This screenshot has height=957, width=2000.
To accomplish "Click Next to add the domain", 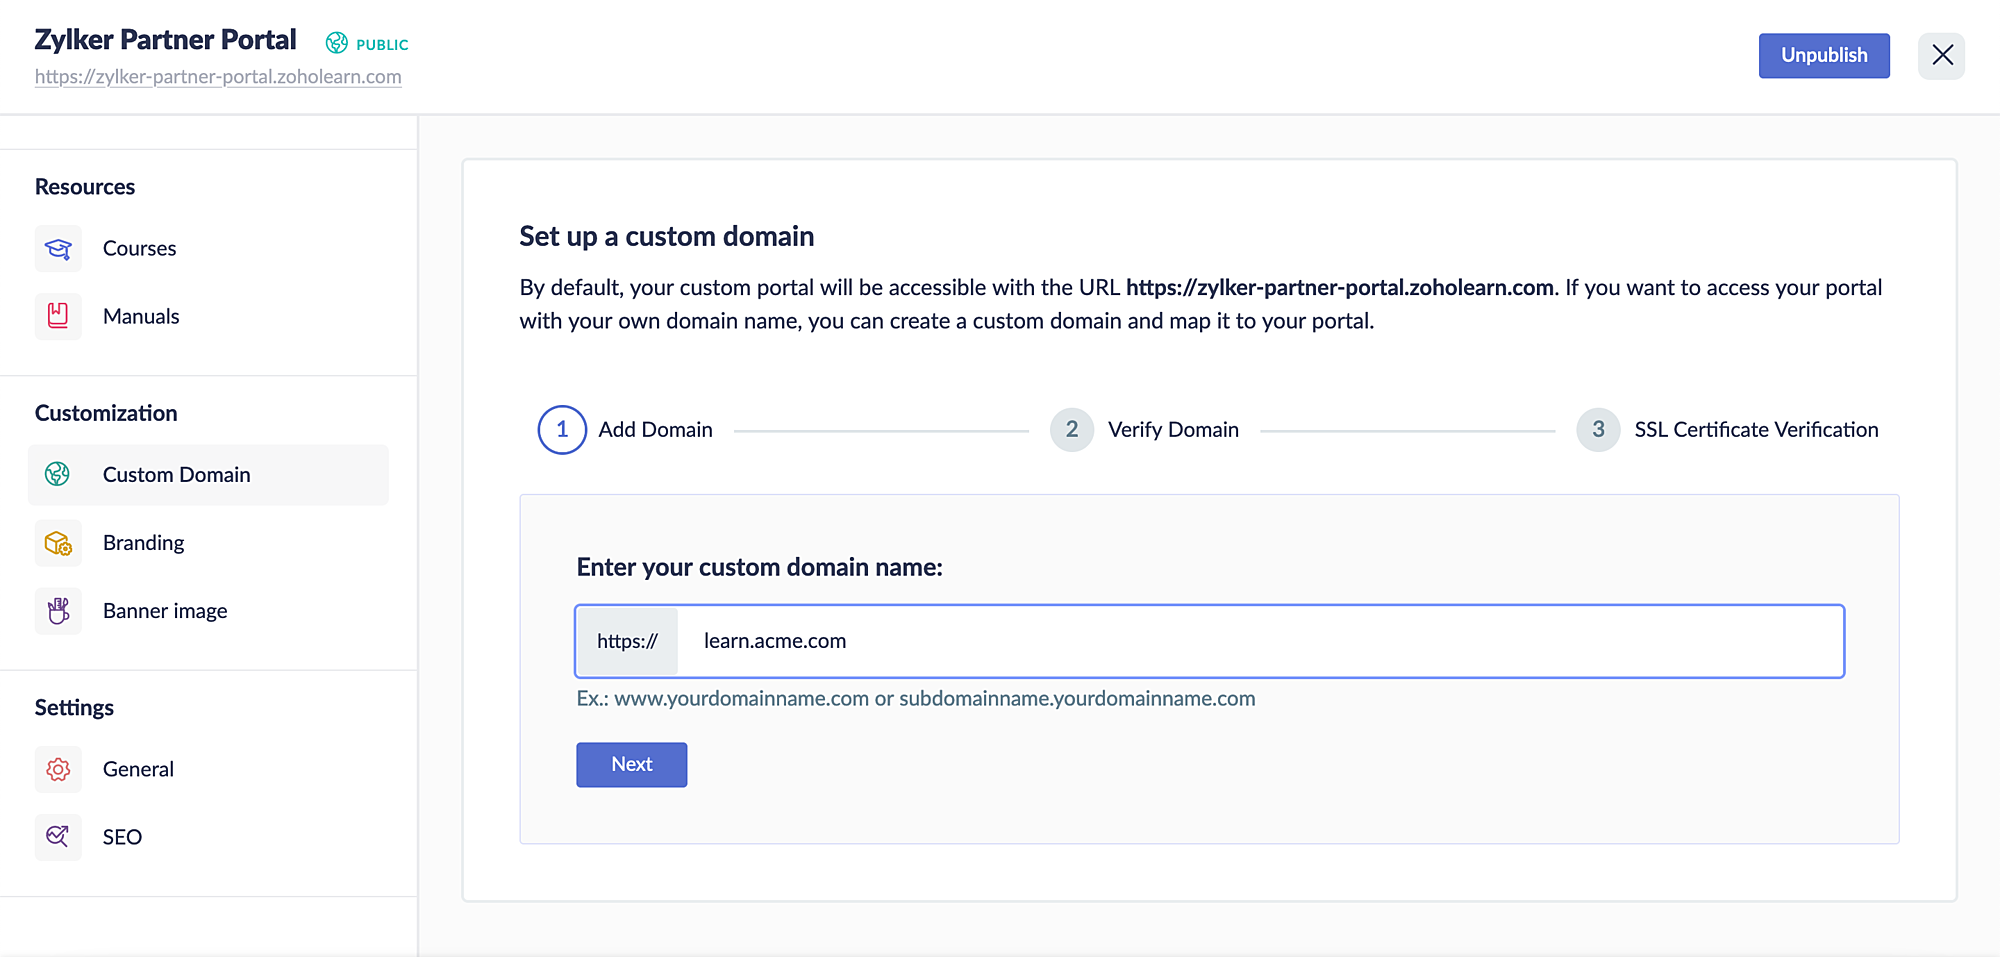I will coord(631,764).
